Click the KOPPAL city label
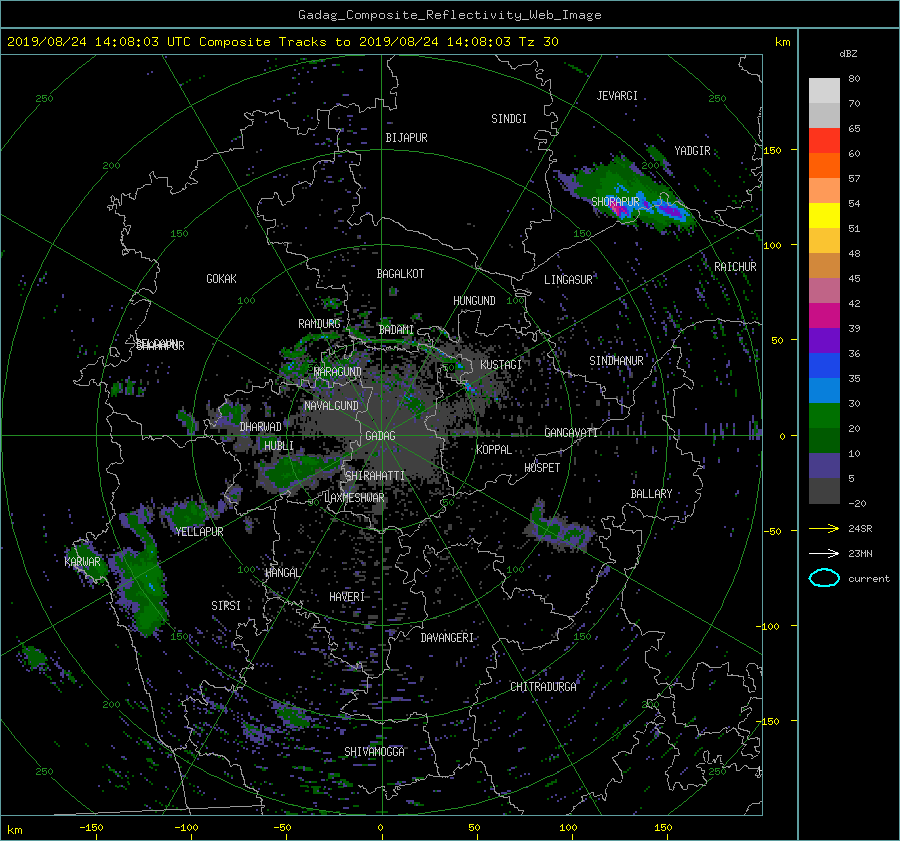The image size is (900, 841). [494, 450]
